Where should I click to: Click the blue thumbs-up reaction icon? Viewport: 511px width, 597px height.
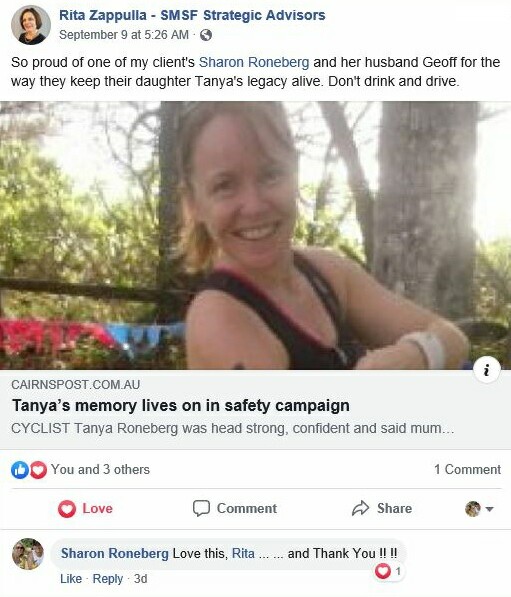pos(20,470)
